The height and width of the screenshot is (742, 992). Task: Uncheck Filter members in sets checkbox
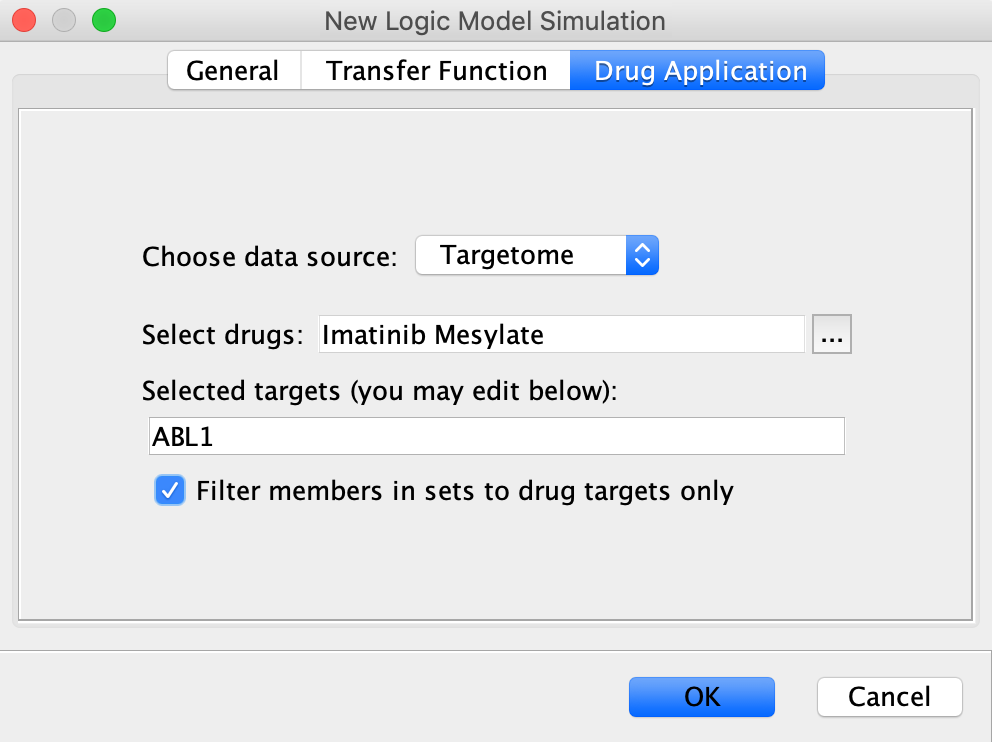tap(170, 490)
